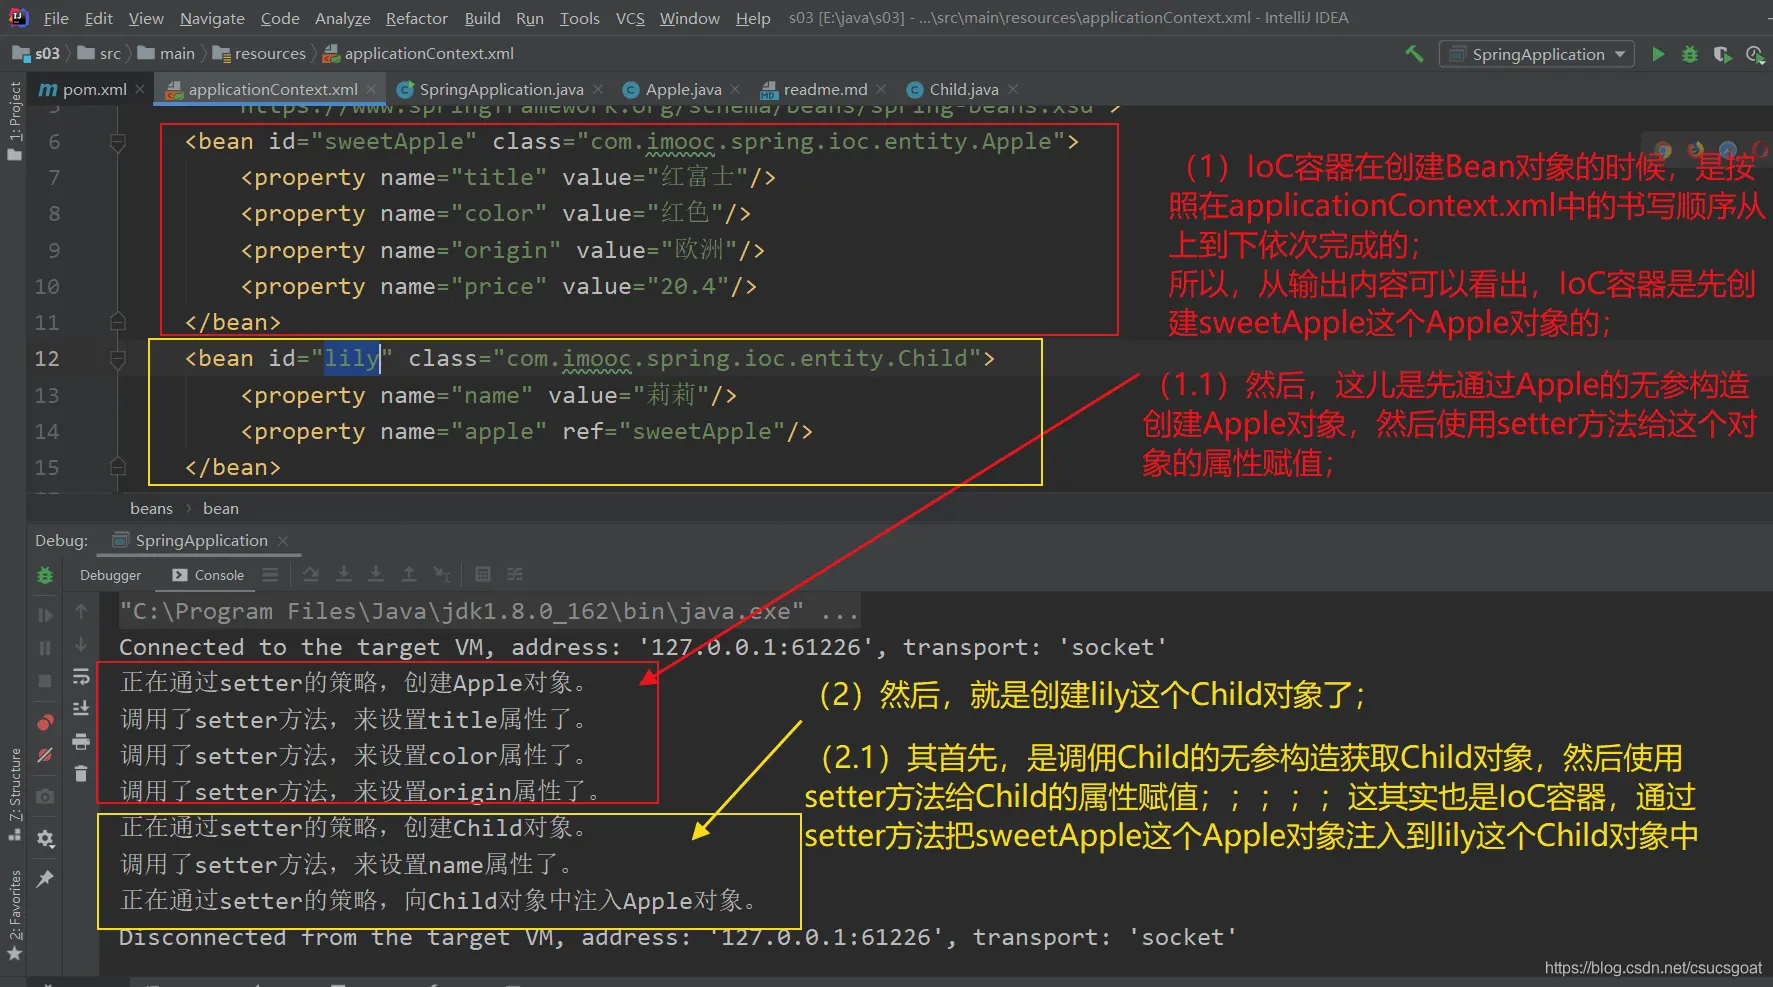Open the Edit menu
This screenshot has width=1773, height=987.
99,18
